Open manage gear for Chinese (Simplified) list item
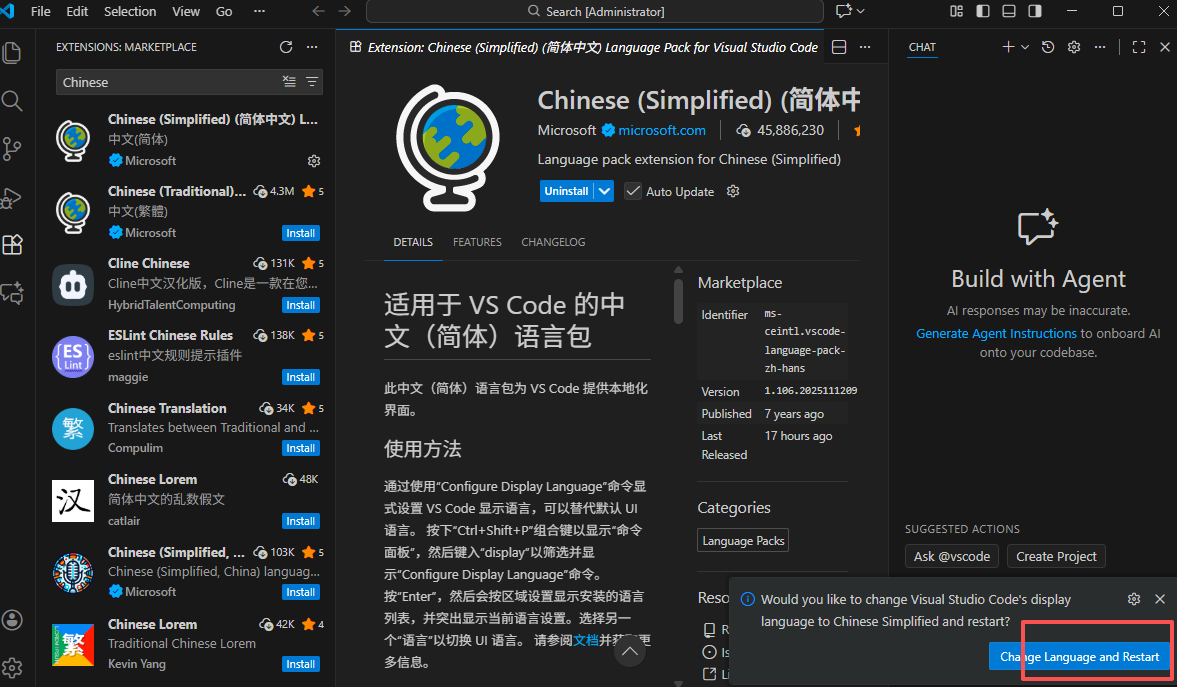 (314, 161)
